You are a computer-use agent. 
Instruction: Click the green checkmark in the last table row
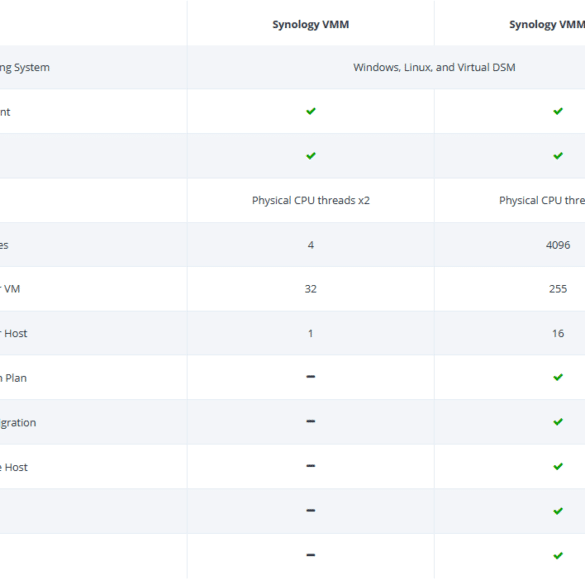tap(558, 556)
